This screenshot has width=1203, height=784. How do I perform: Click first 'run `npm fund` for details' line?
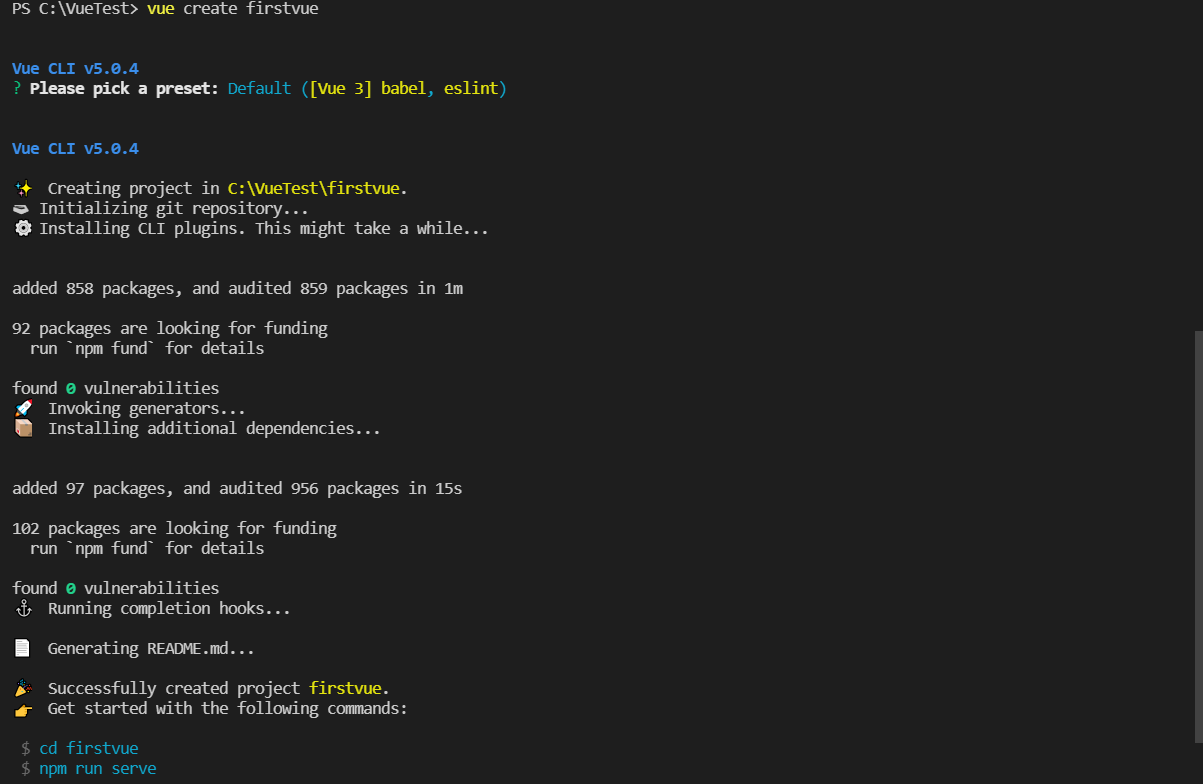147,348
